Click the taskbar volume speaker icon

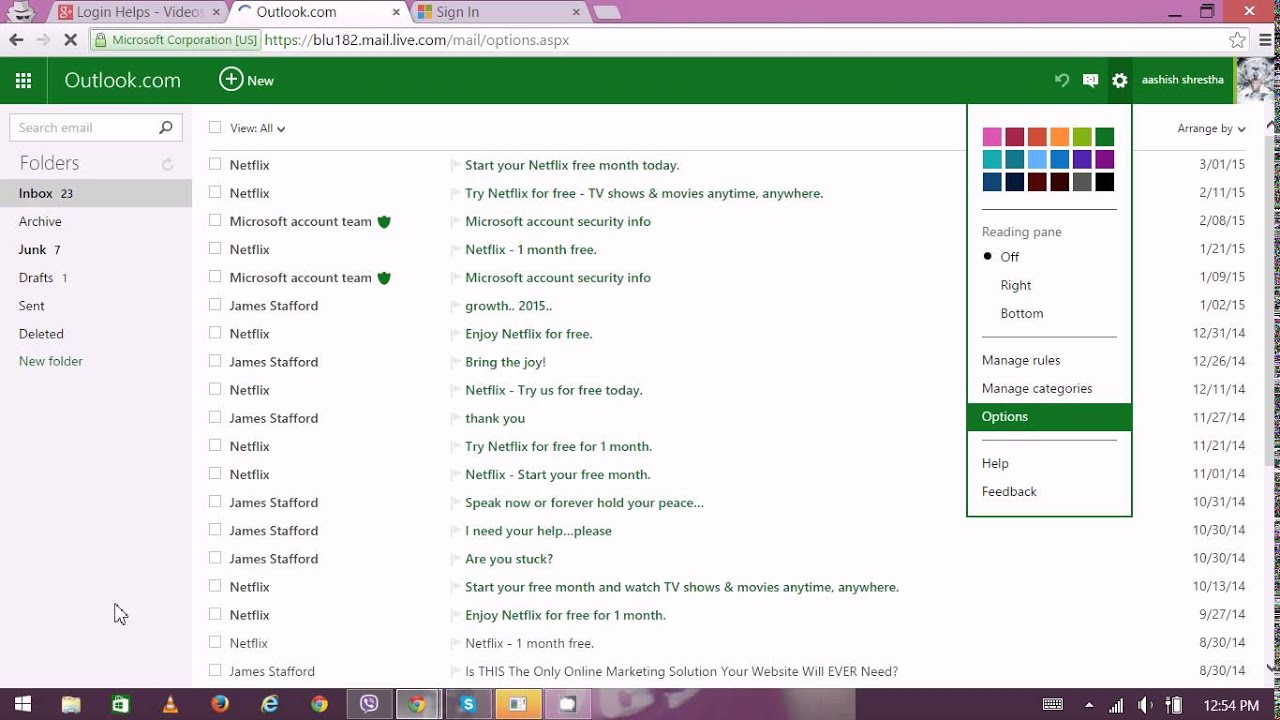(x=1146, y=705)
